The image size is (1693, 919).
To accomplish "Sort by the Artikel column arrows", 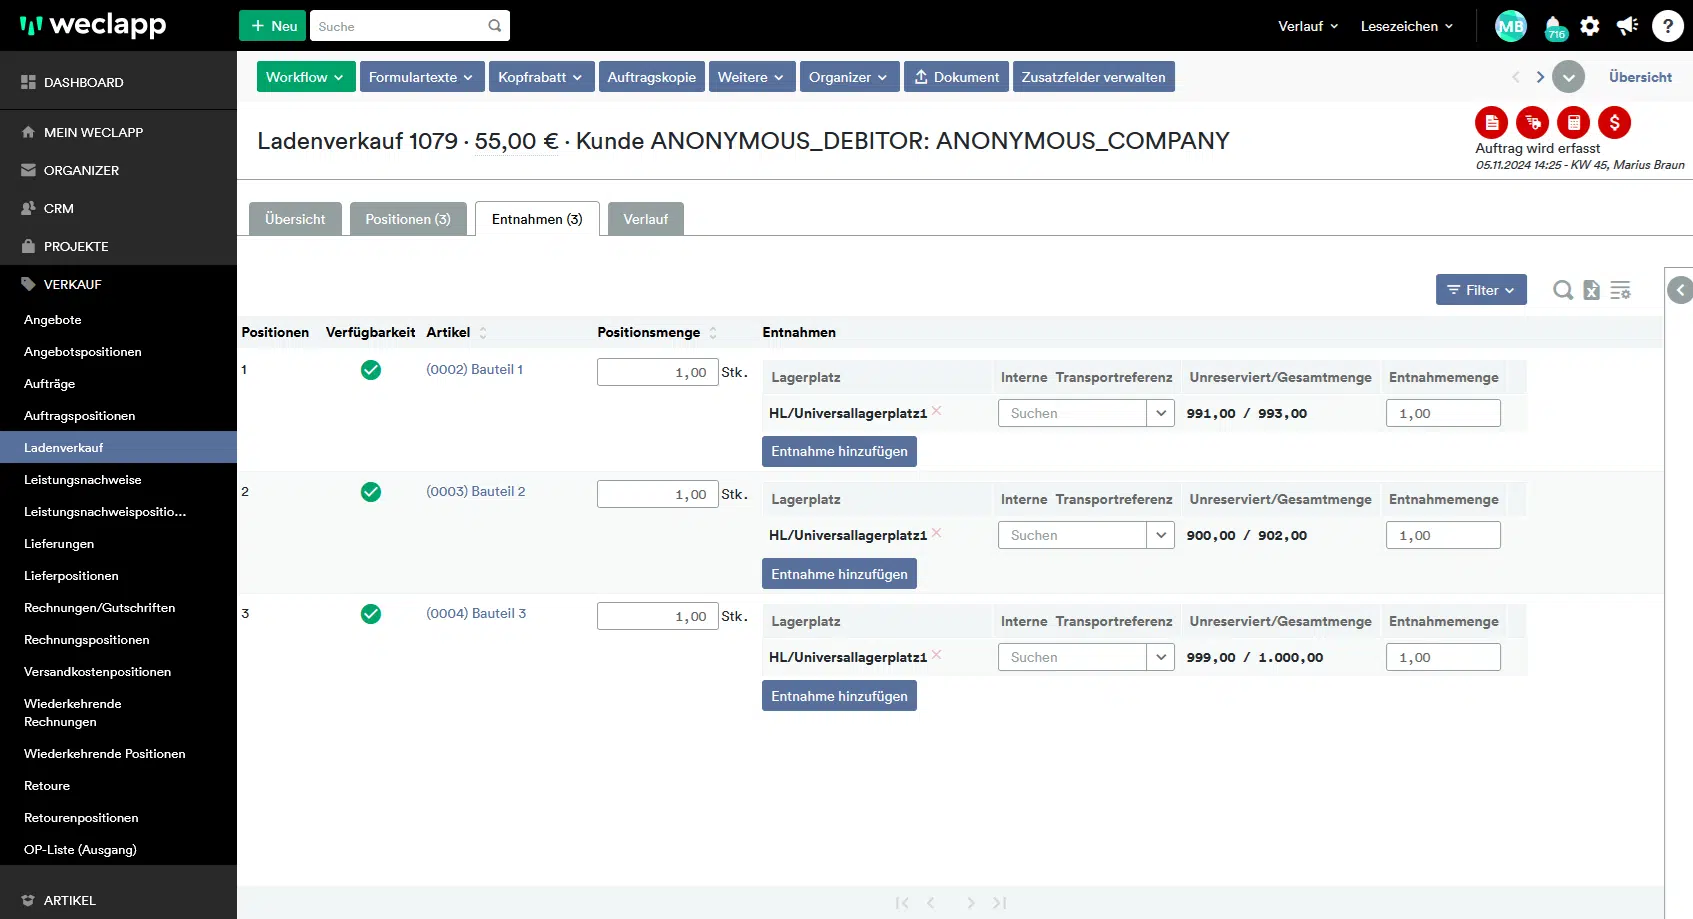I will (x=483, y=333).
